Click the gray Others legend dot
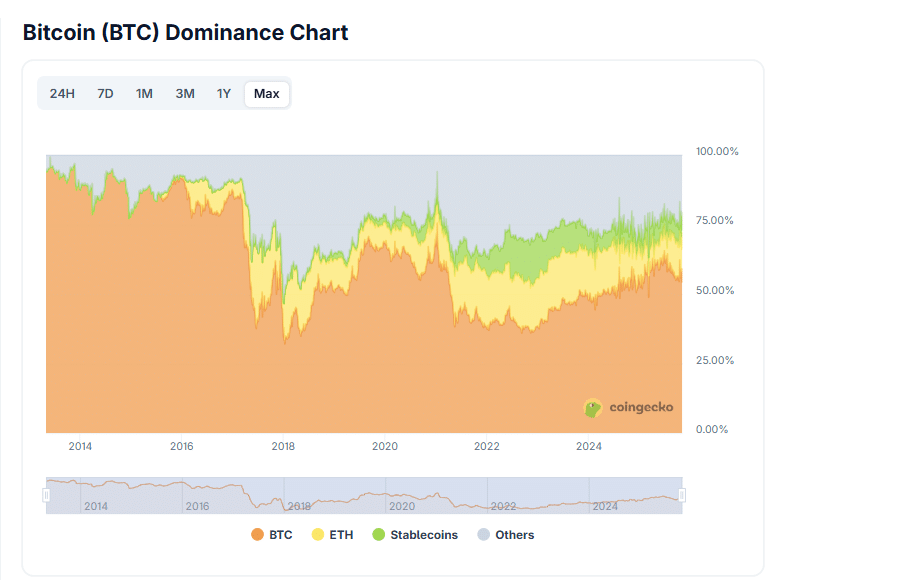The width and height of the screenshot is (903, 580). click(484, 535)
